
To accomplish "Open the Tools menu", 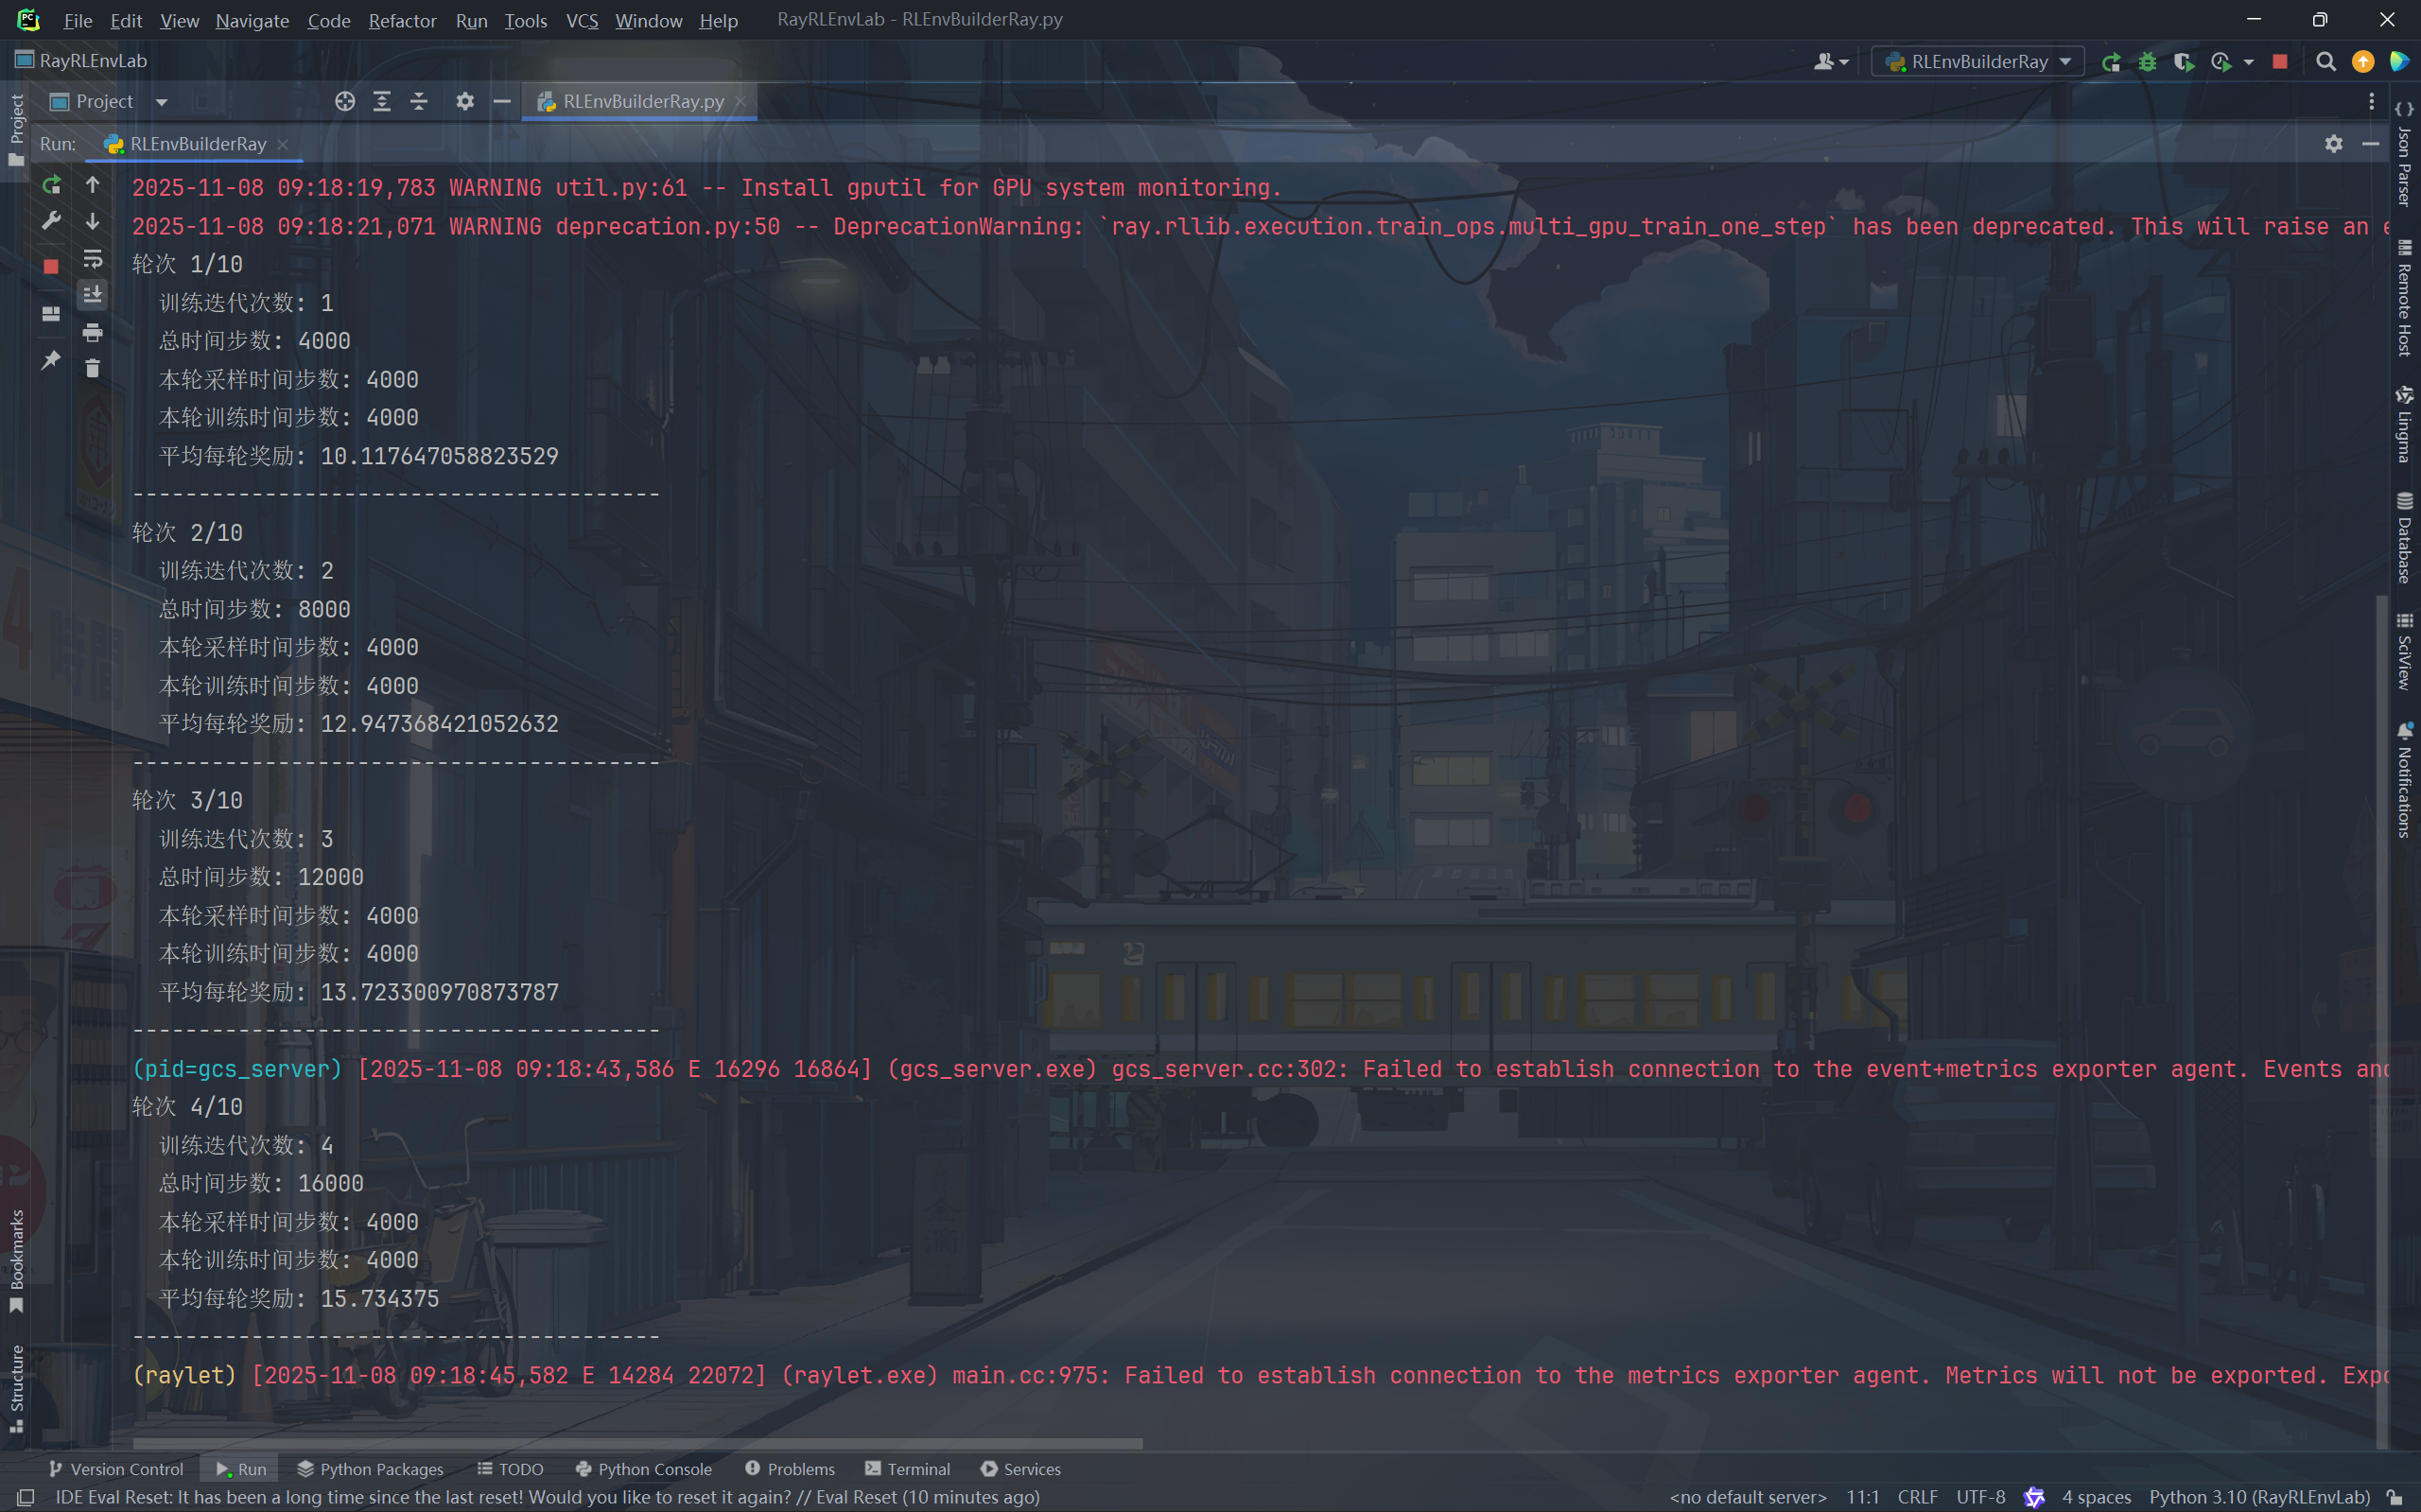I will pyautogui.click(x=526, y=20).
